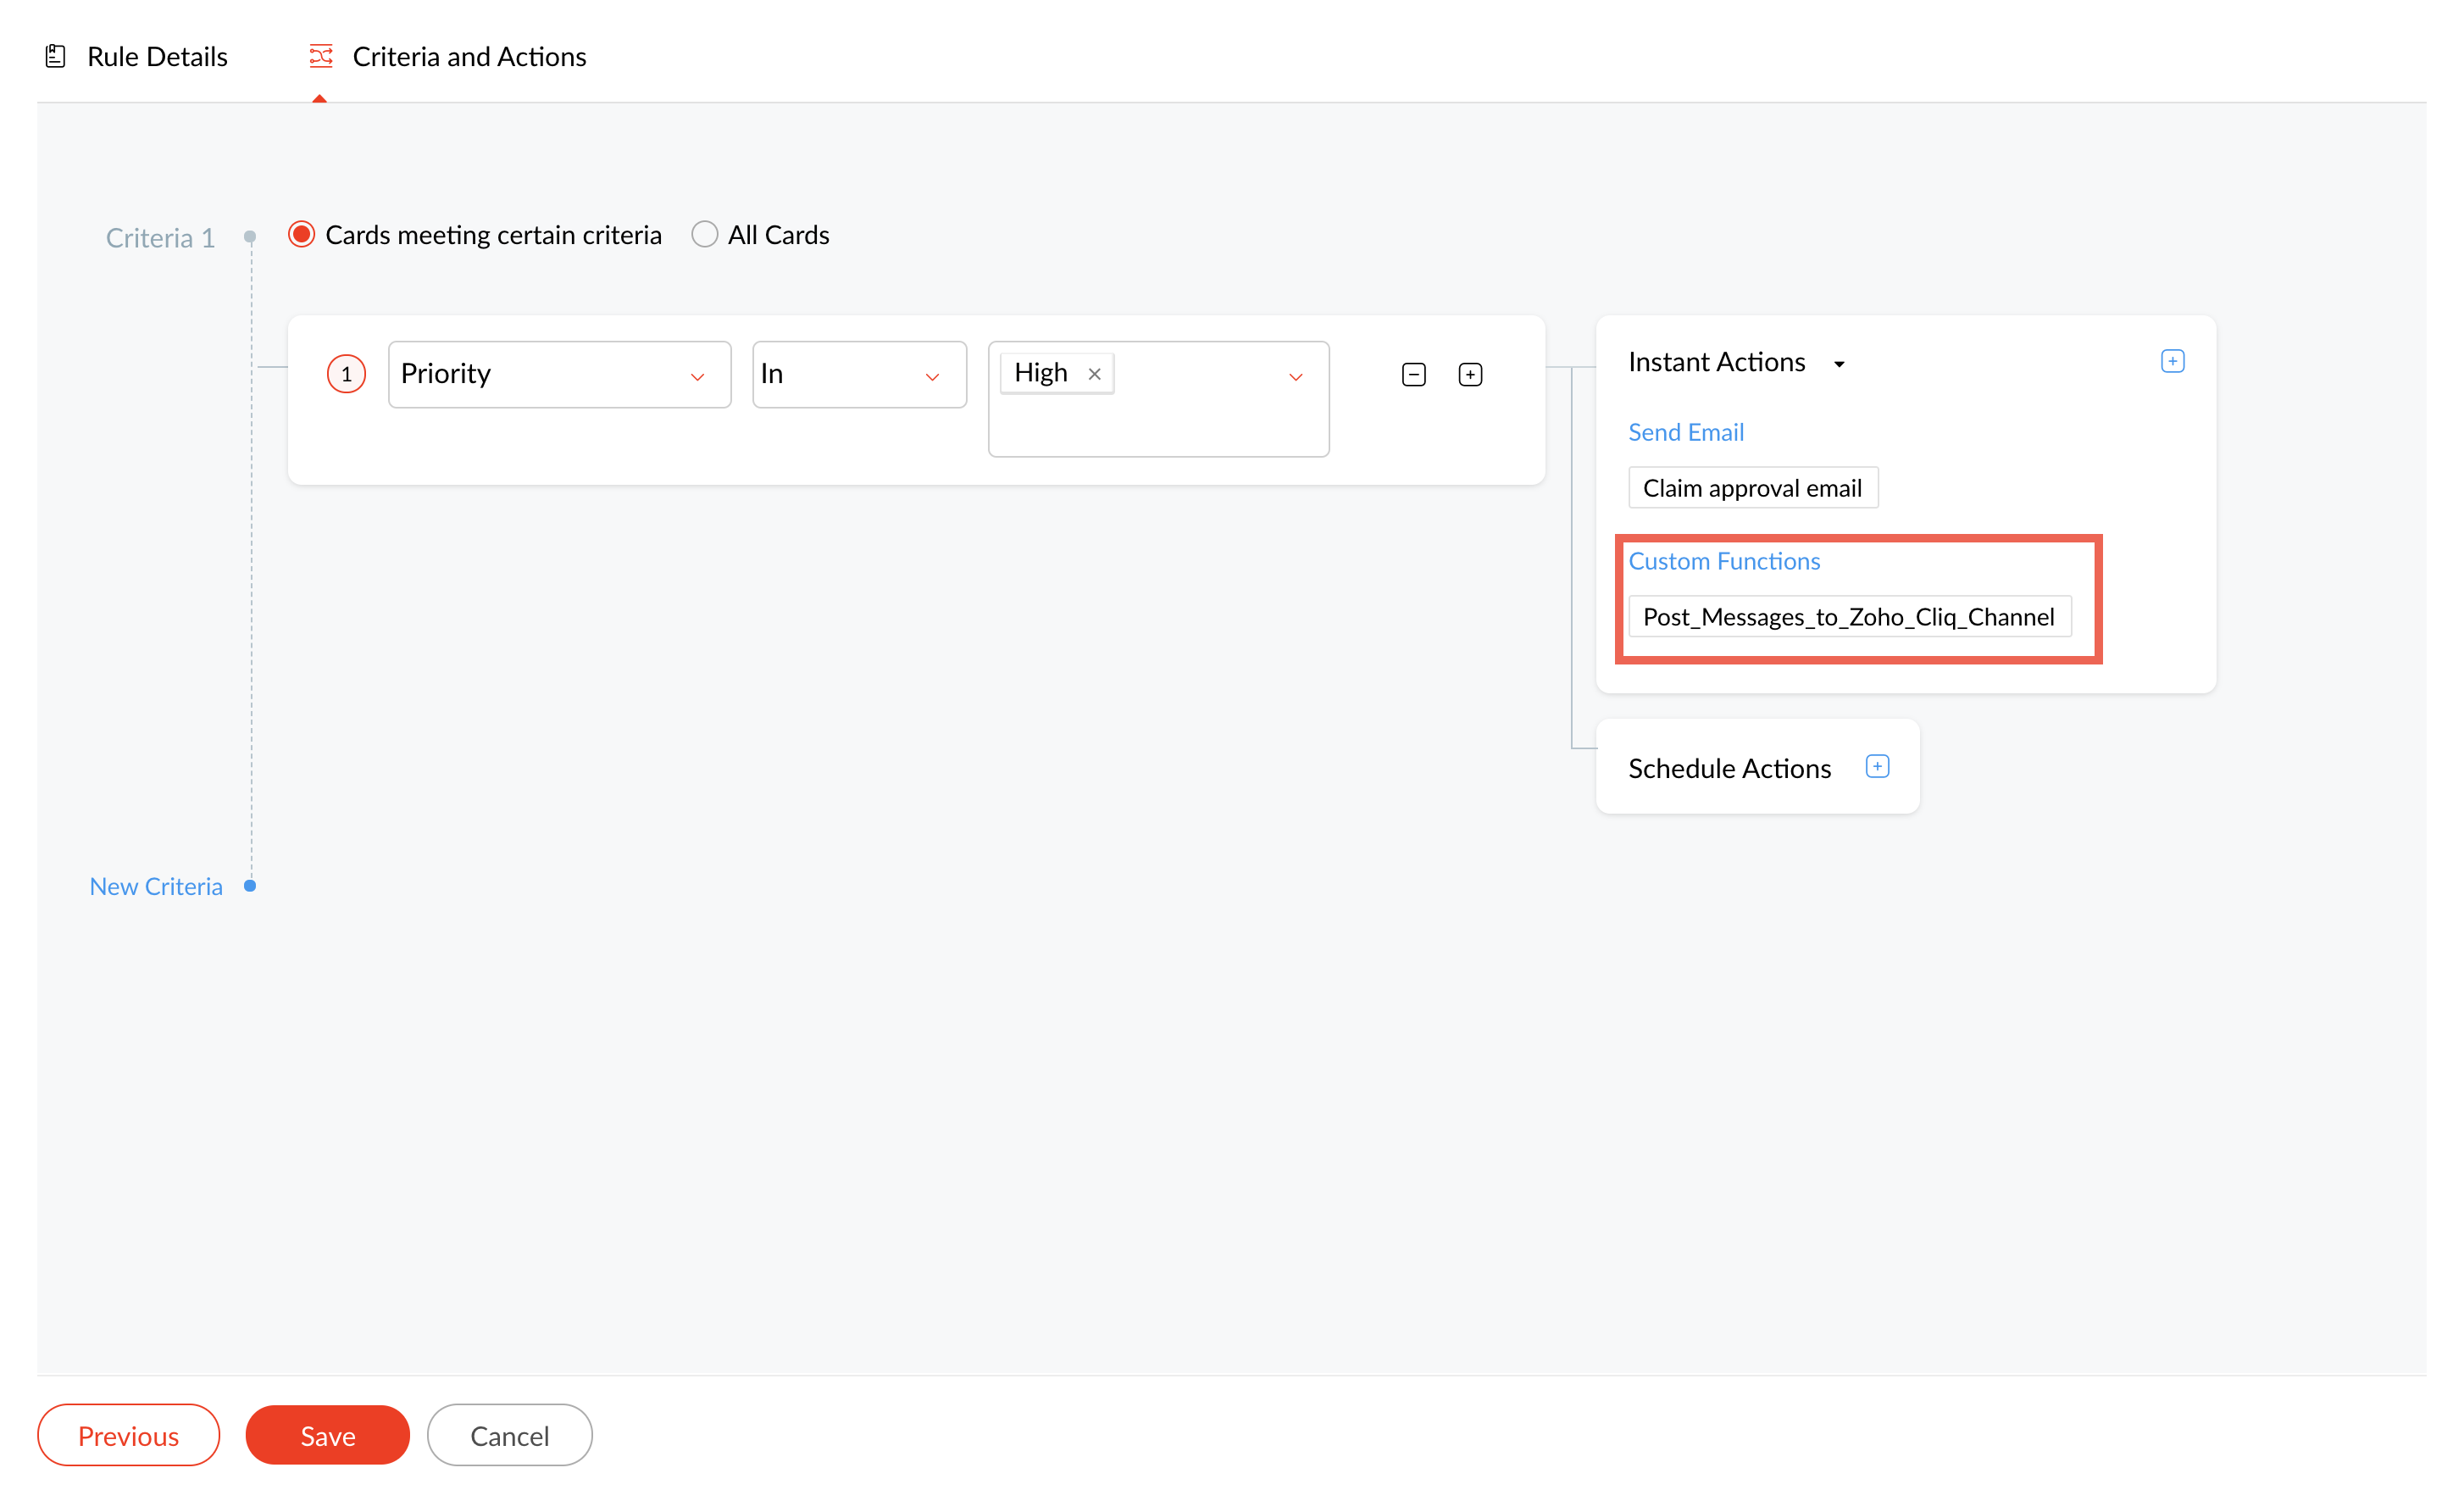
Task: Click the Criteria and Actions flow icon
Action: tap(321, 57)
